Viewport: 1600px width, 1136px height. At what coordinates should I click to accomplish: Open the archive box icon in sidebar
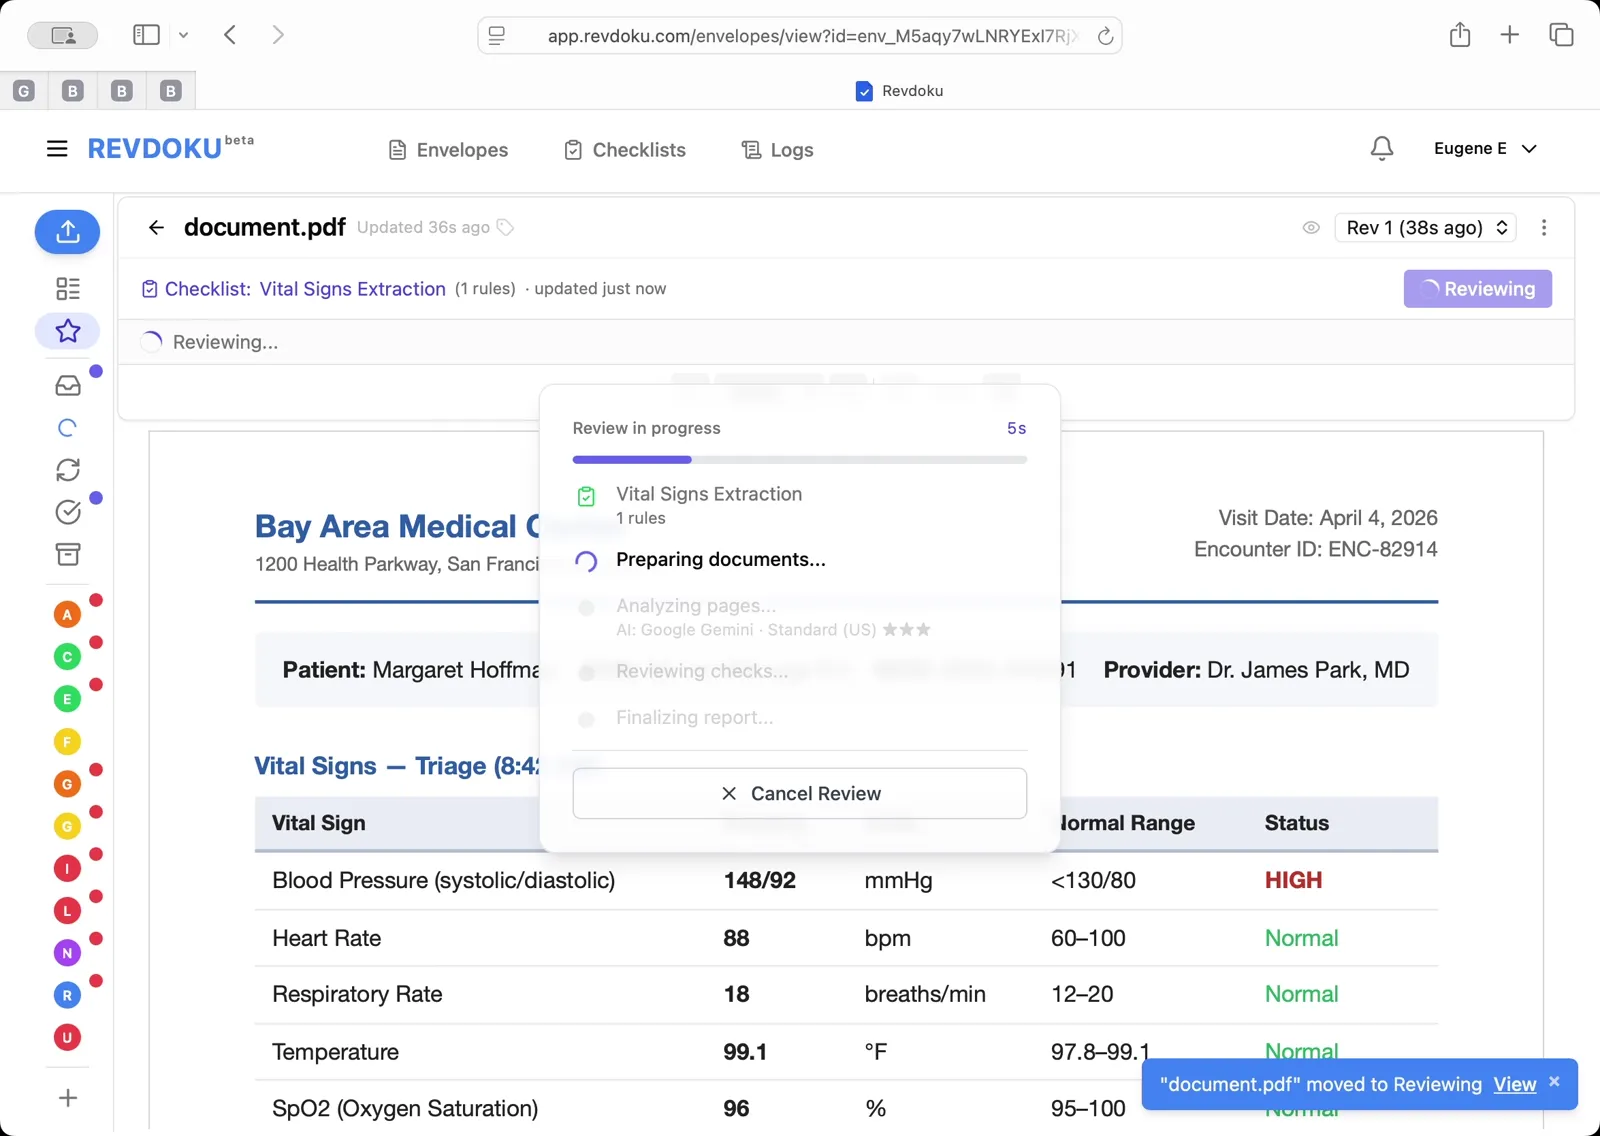pos(67,555)
